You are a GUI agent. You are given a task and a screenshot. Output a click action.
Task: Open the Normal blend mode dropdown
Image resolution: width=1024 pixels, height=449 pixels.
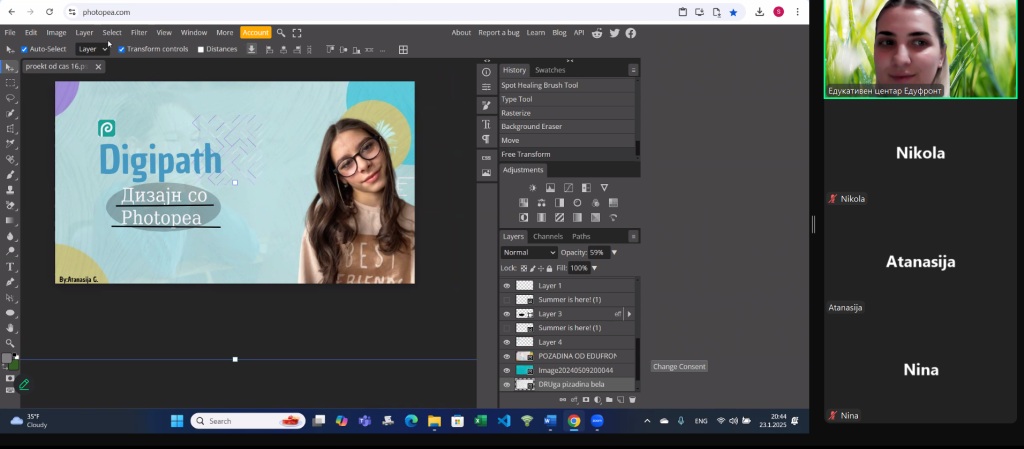[x=529, y=253]
